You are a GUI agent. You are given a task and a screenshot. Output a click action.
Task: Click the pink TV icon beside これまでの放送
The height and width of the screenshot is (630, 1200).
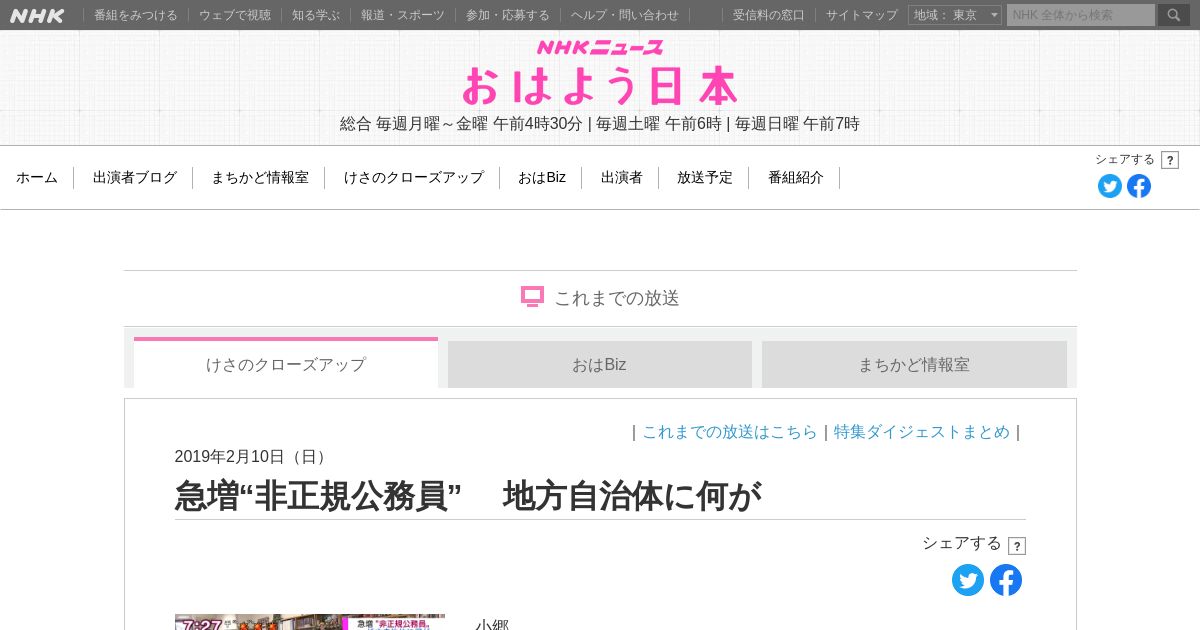pos(532,297)
